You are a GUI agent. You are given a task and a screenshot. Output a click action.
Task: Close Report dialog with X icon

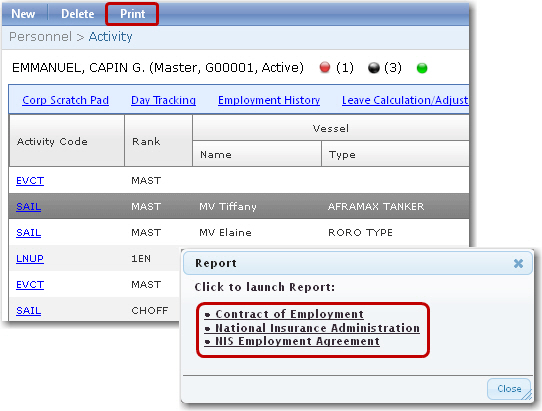(x=518, y=263)
